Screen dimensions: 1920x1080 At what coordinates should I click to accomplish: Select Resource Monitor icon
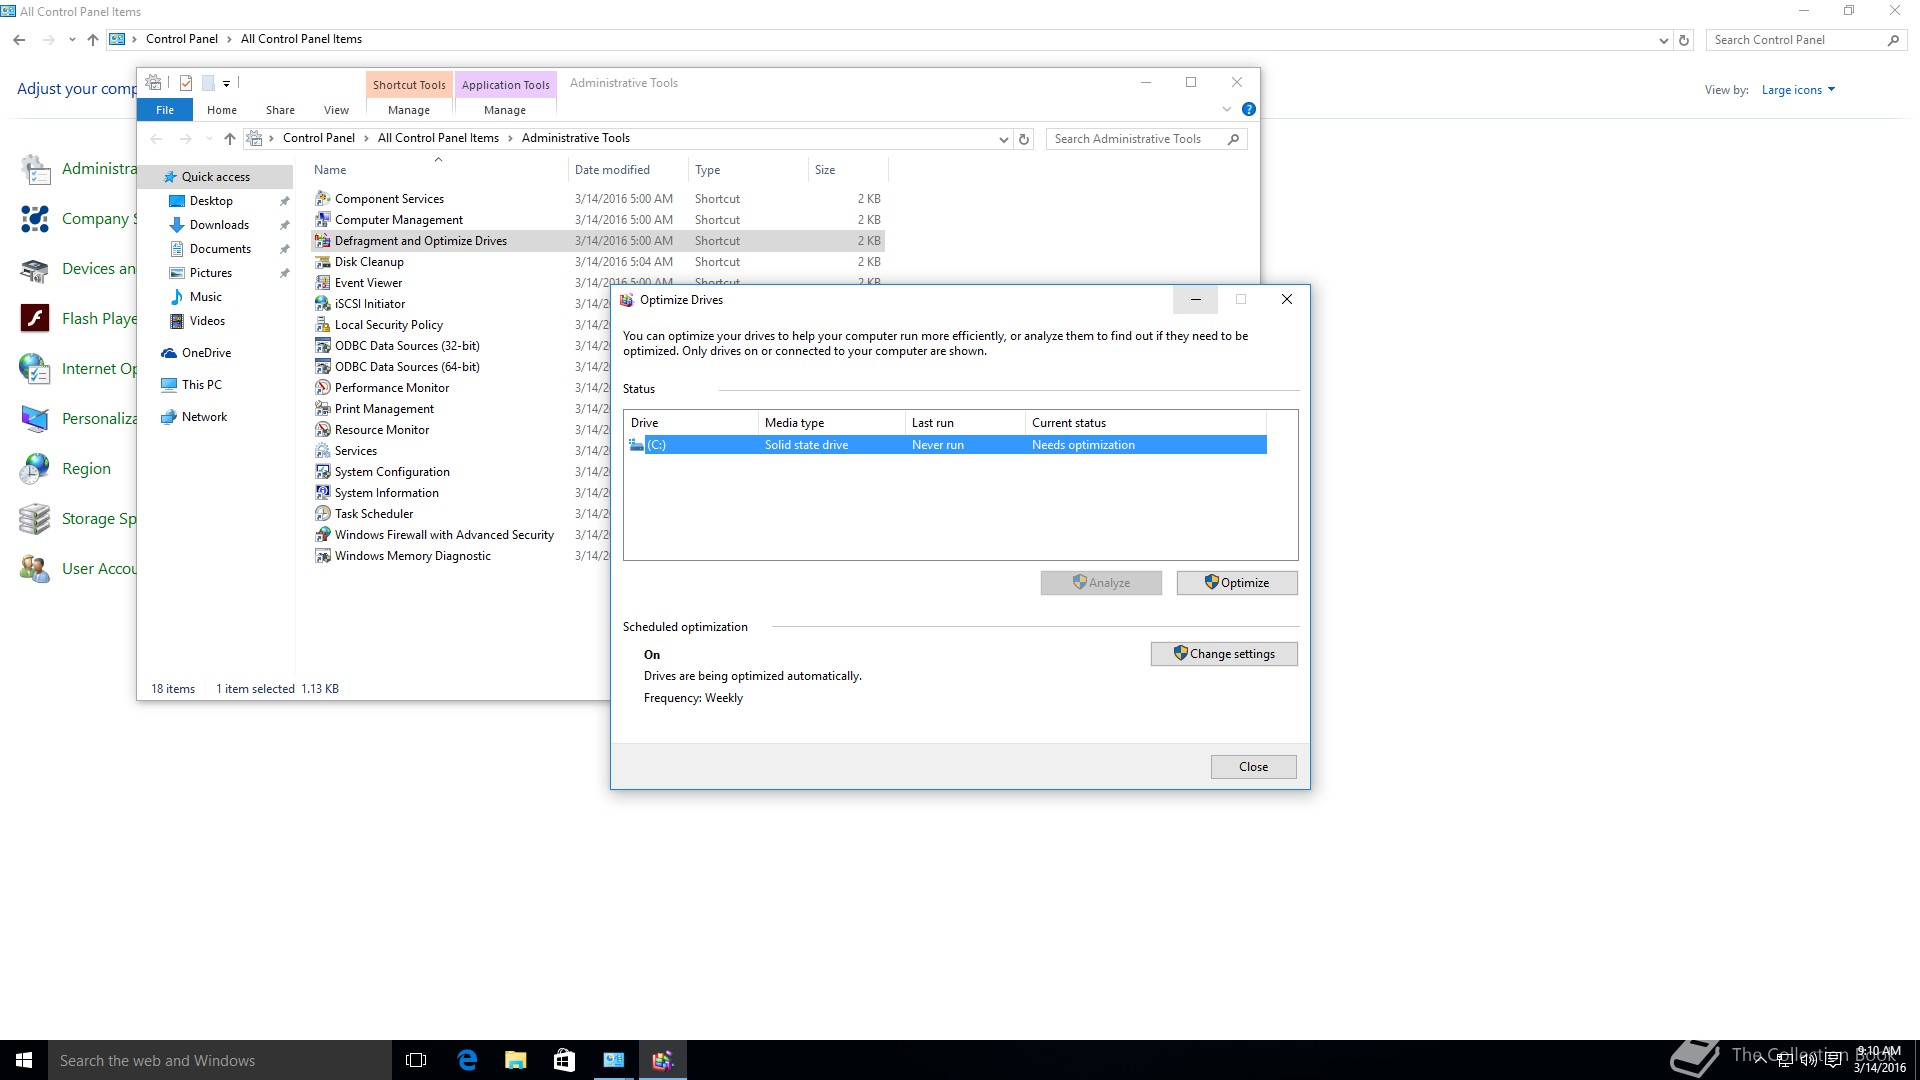point(322,430)
